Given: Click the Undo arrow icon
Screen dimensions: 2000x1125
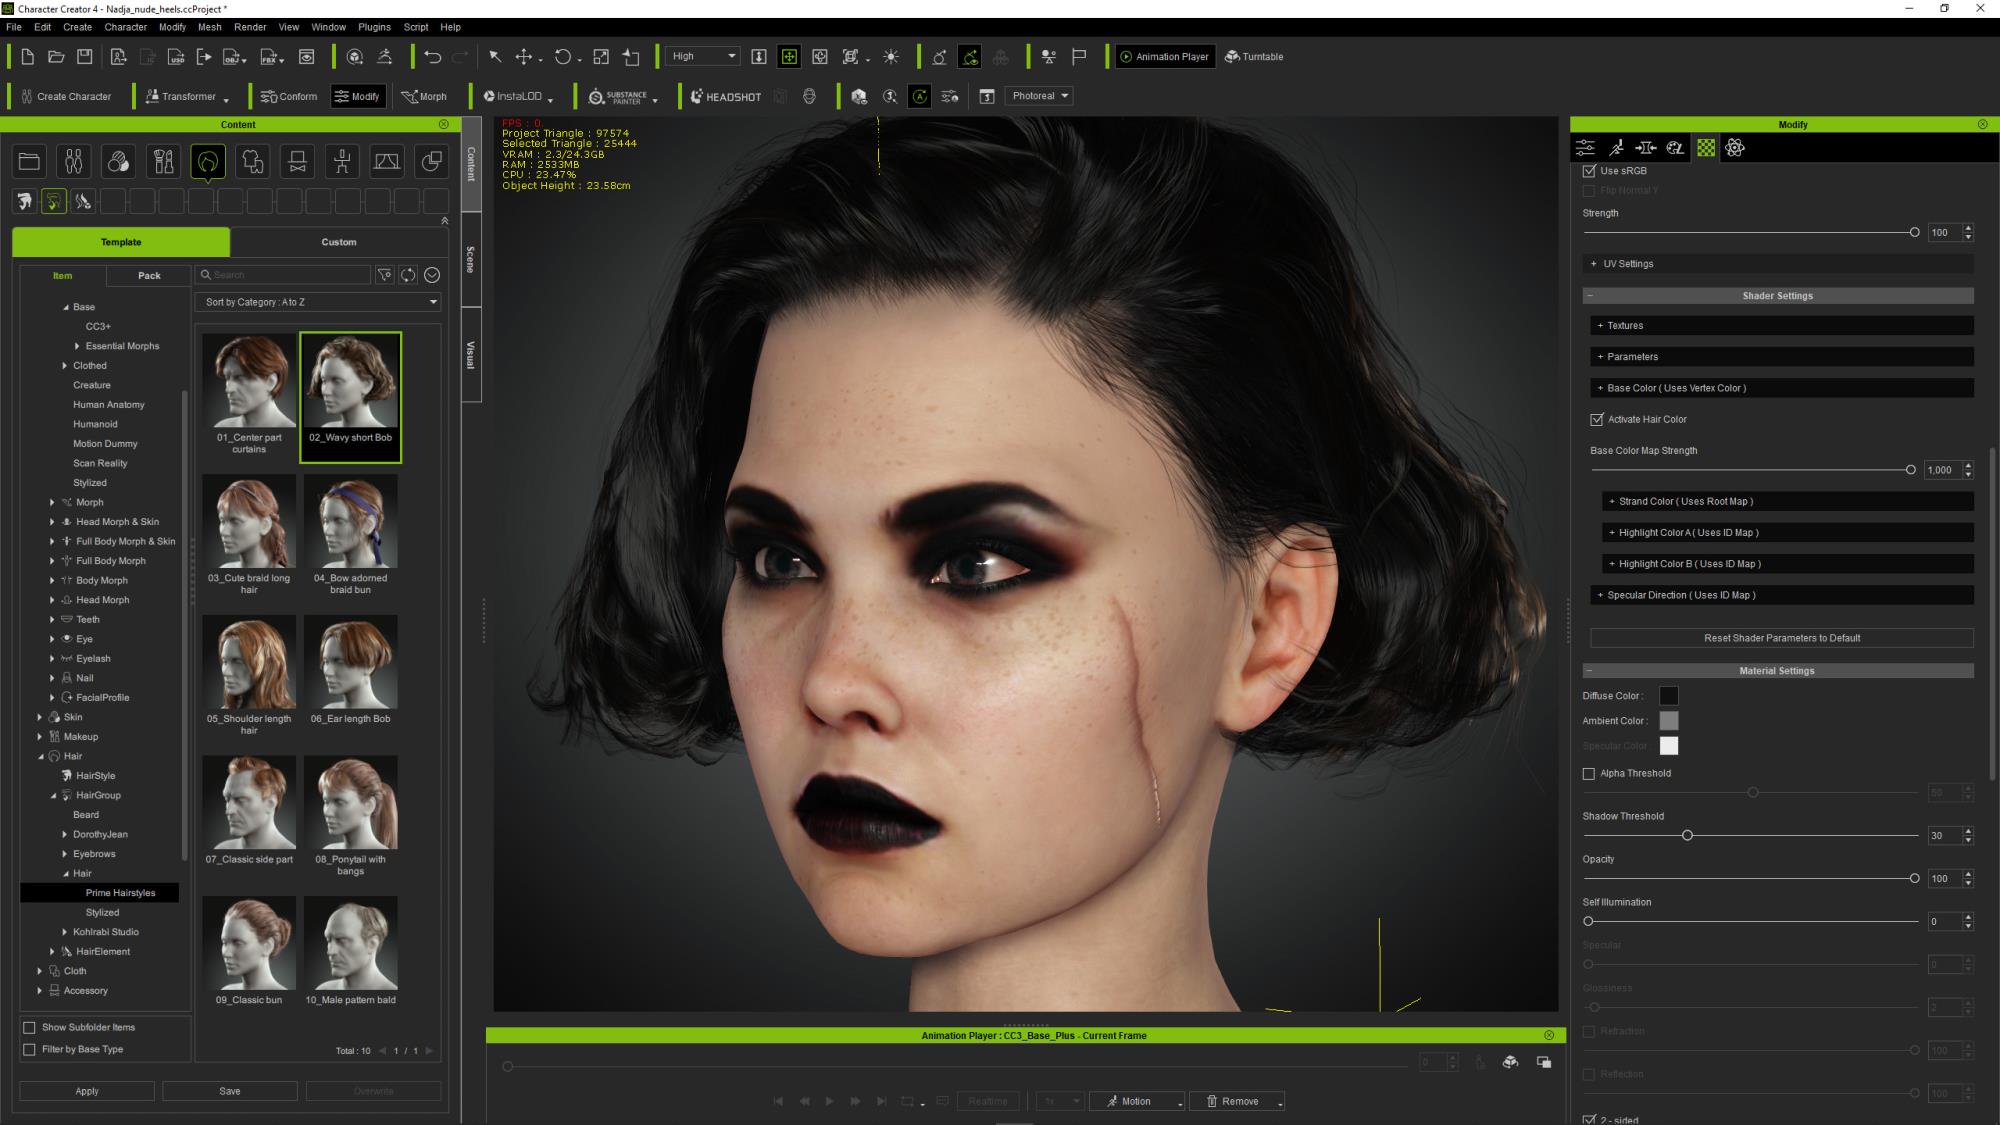Looking at the screenshot, I should [432, 57].
